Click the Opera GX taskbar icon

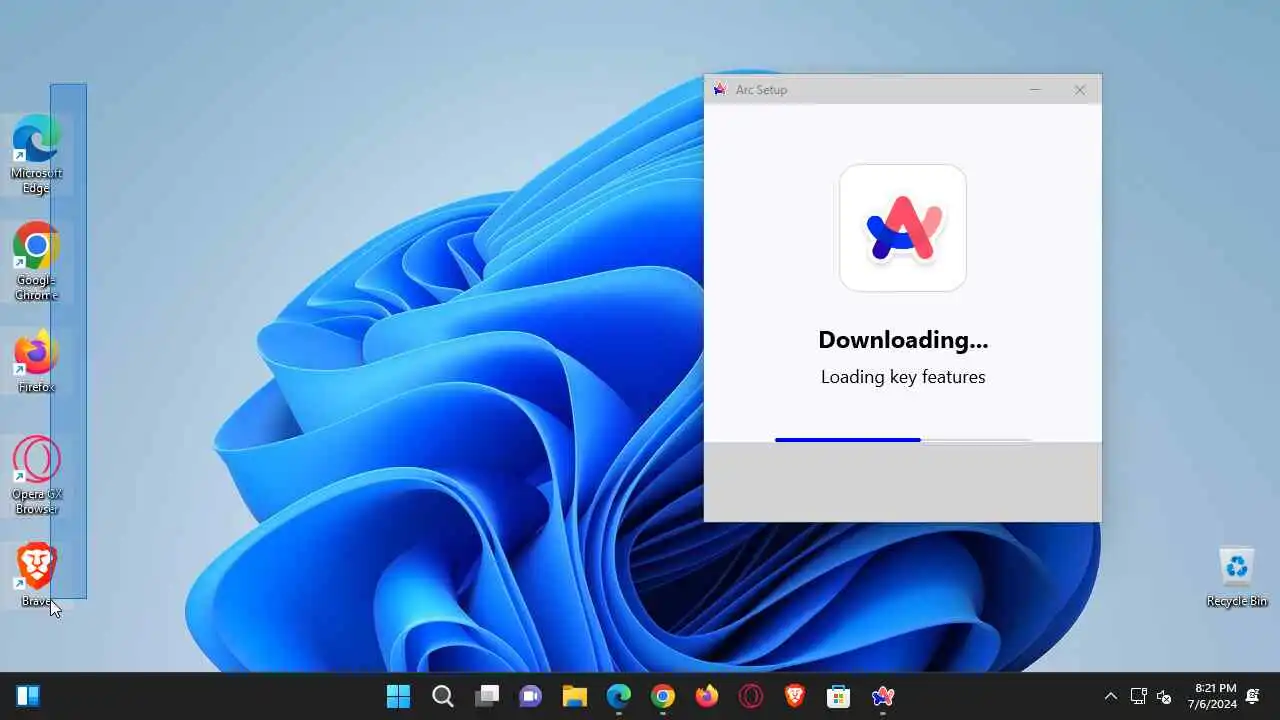[751, 696]
